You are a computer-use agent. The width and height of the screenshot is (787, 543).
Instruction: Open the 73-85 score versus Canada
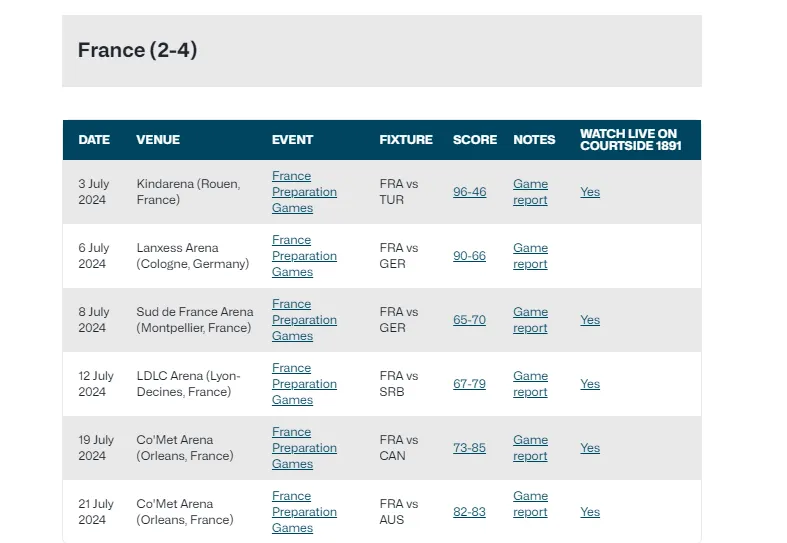click(x=469, y=448)
